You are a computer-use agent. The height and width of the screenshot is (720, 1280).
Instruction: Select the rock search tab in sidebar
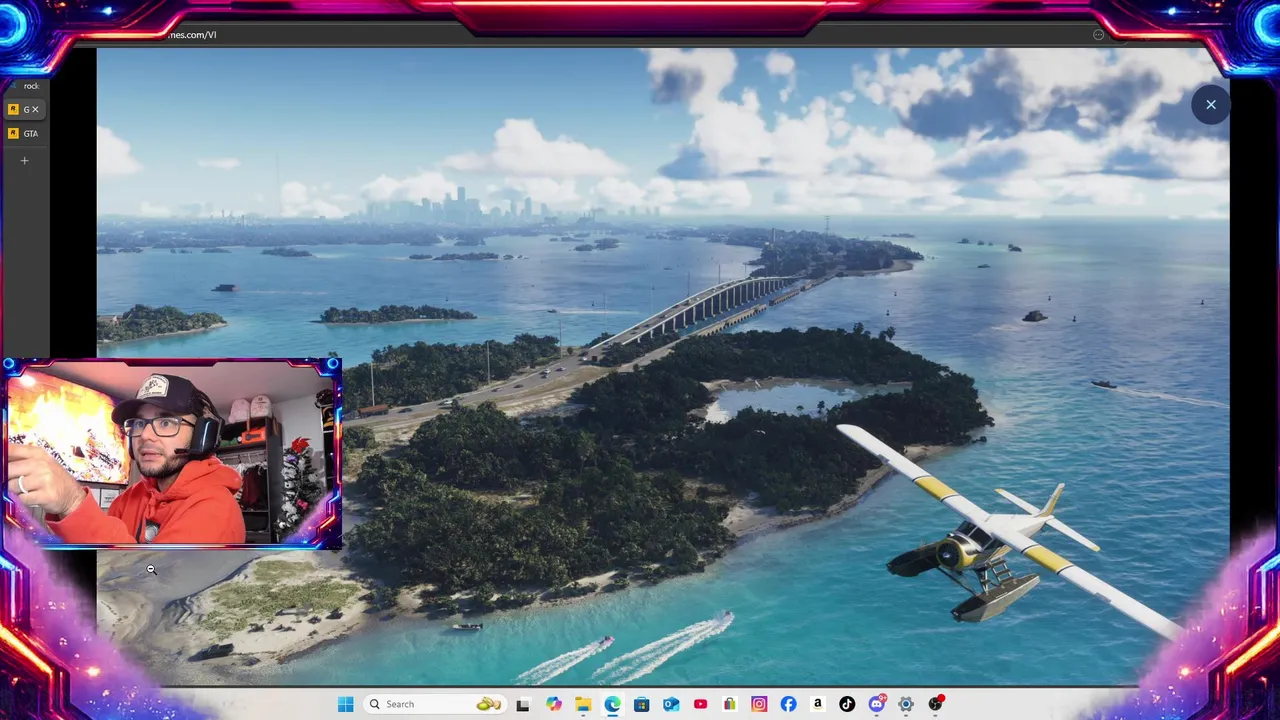[x=24, y=86]
